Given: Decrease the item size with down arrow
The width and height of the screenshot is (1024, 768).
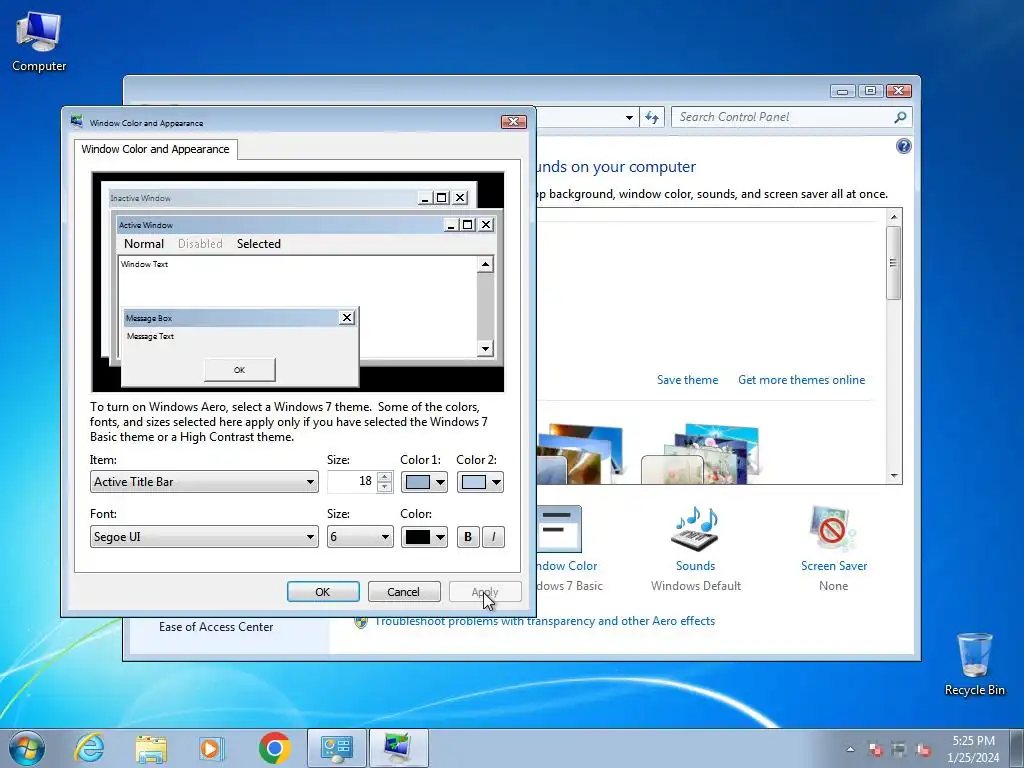Looking at the screenshot, I should [x=385, y=487].
